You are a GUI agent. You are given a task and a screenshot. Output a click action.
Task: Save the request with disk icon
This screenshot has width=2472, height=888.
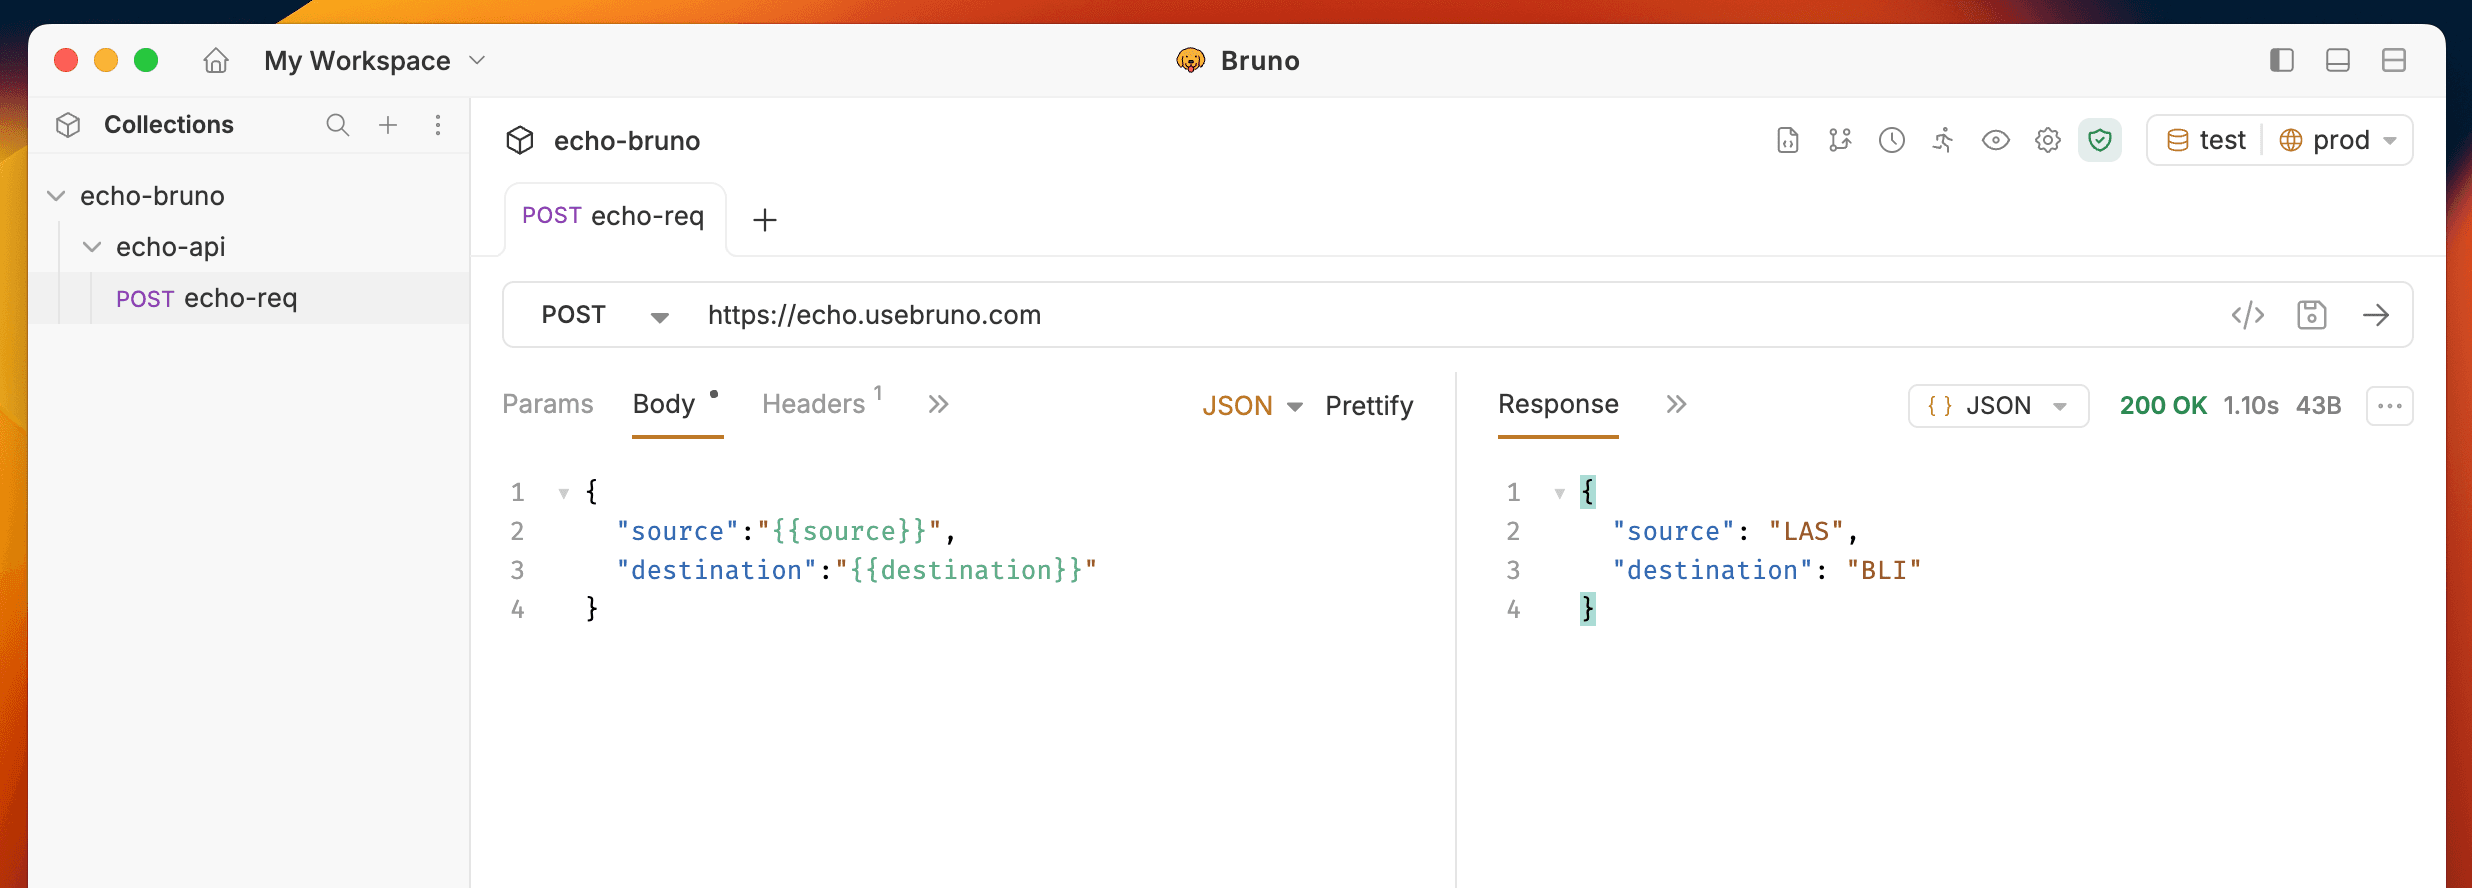[x=2312, y=315]
